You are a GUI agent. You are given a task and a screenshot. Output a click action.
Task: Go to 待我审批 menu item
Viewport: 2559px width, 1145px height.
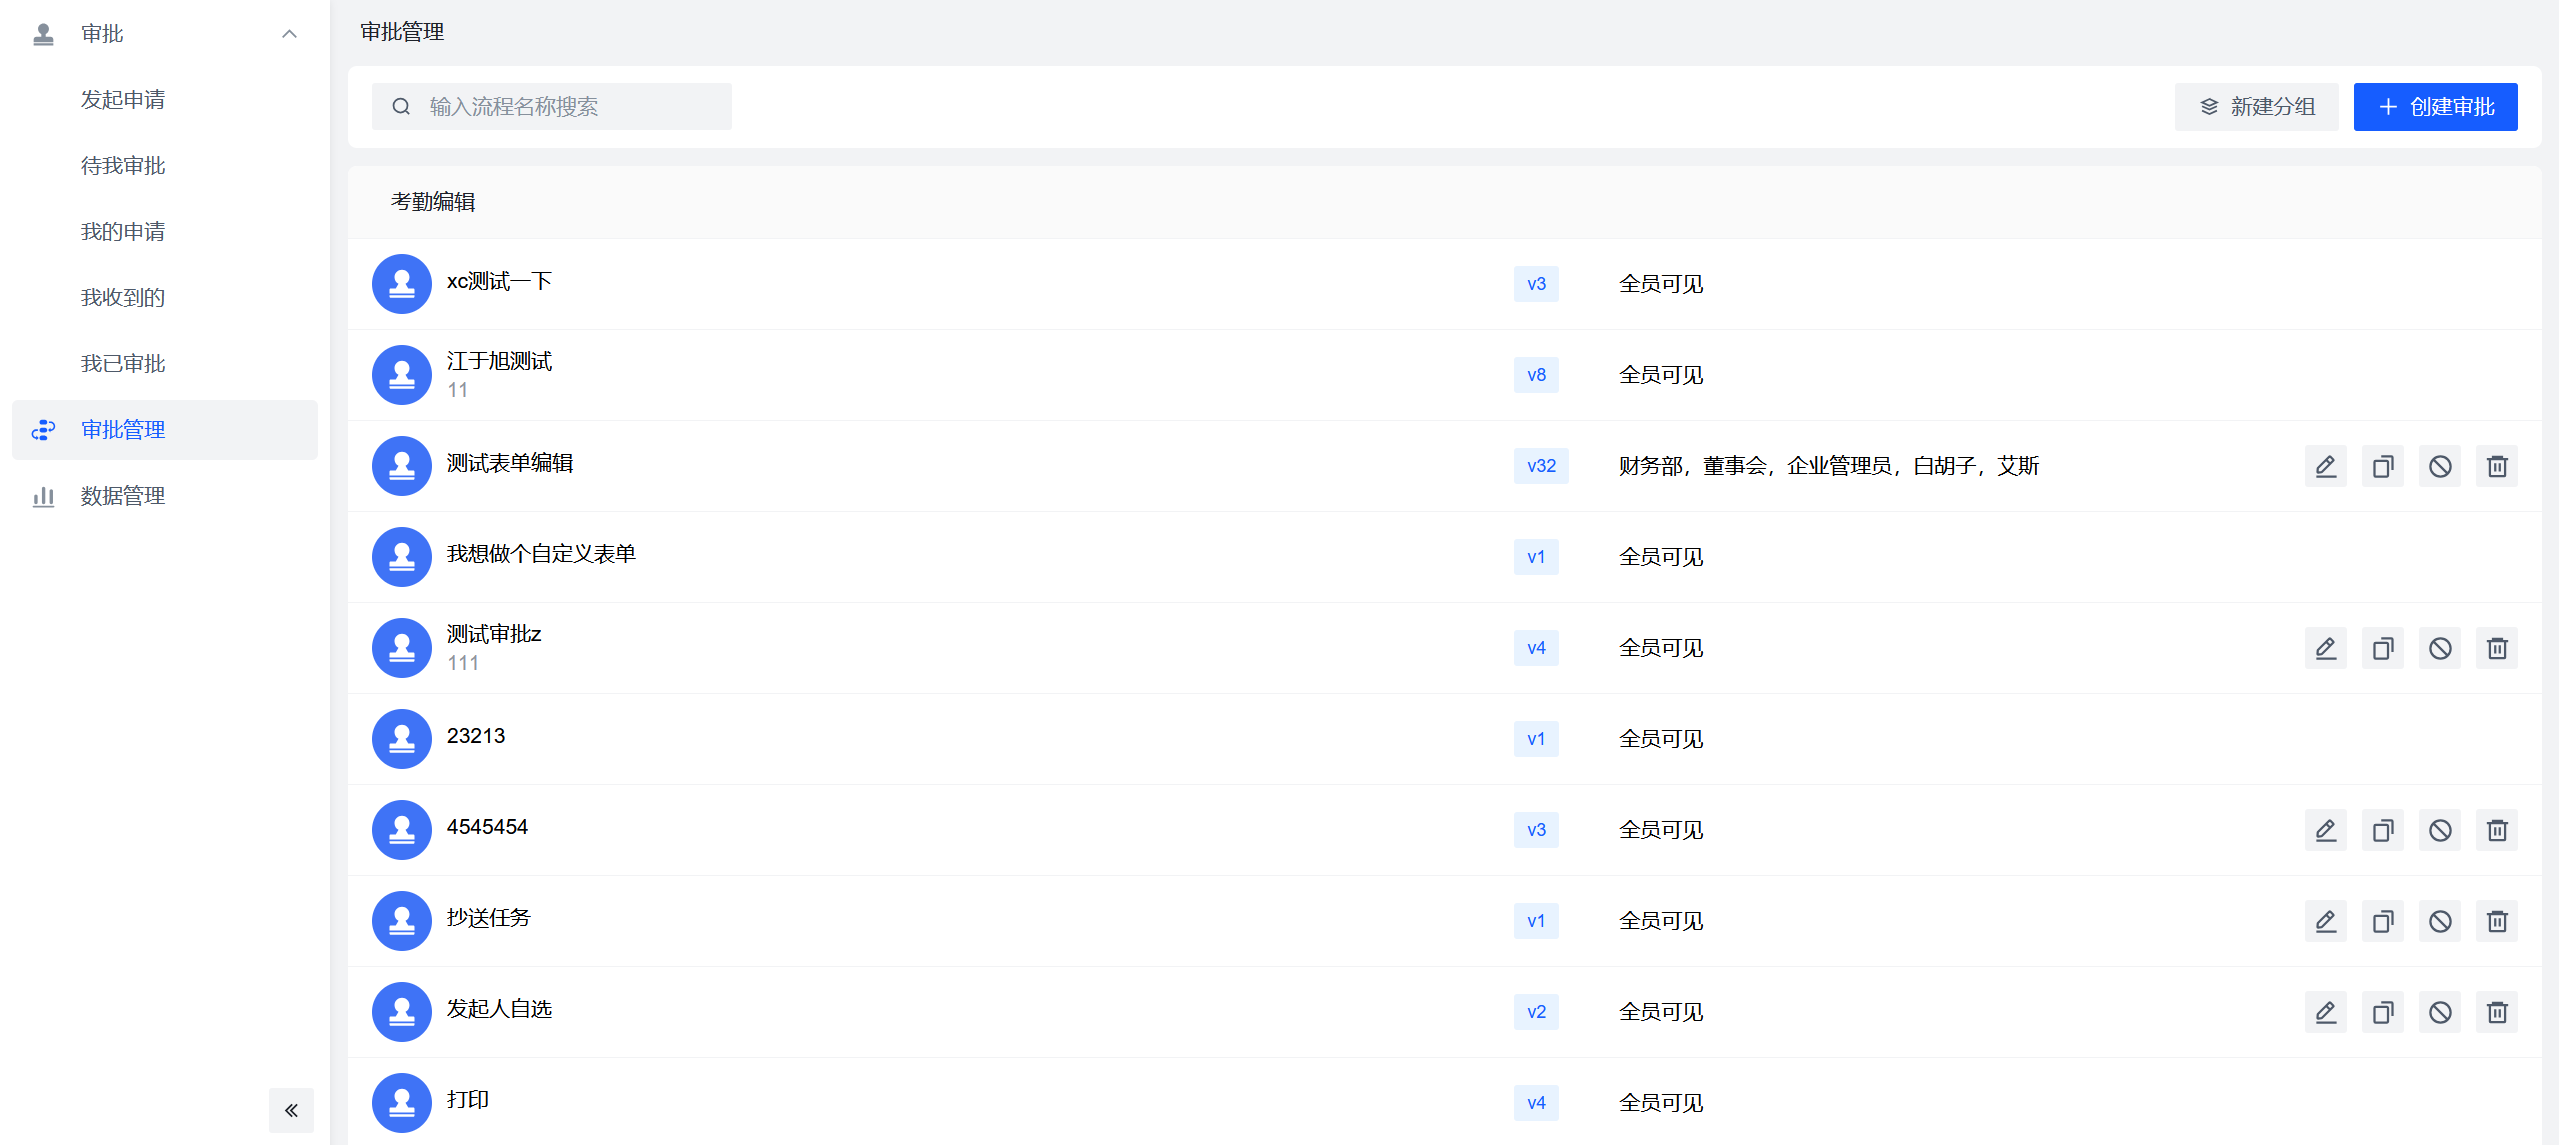(x=122, y=166)
